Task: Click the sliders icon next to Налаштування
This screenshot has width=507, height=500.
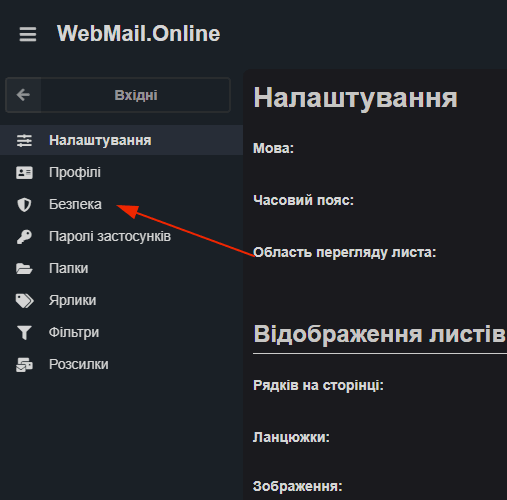Action: pyautogui.click(x=24, y=140)
